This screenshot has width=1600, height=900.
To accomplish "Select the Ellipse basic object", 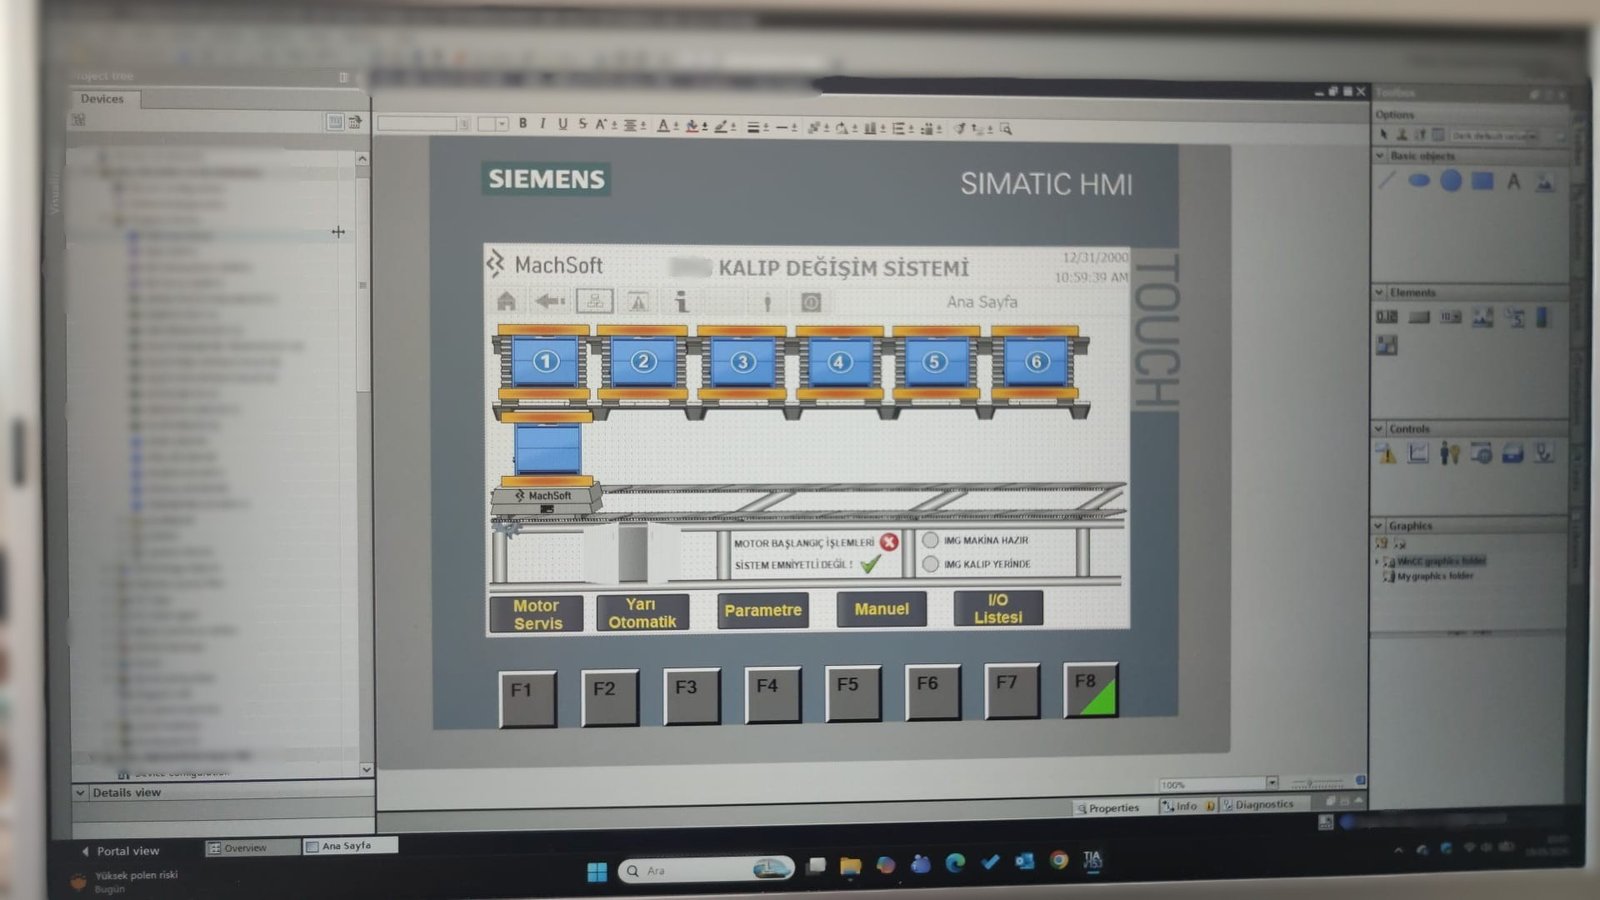I will [1419, 181].
